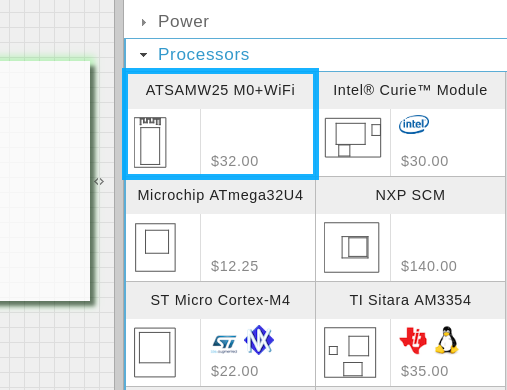Select the ATSAMW25 M0+WiFi module title
This screenshot has height=390, width=507.
pyautogui.click(x=220, y=90)
